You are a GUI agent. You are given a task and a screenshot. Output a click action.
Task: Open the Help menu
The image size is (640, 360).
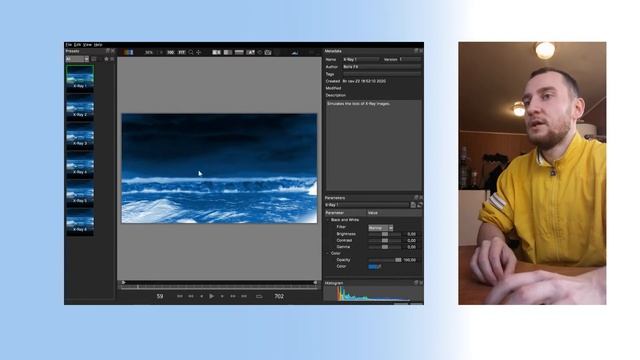(98, 44)
